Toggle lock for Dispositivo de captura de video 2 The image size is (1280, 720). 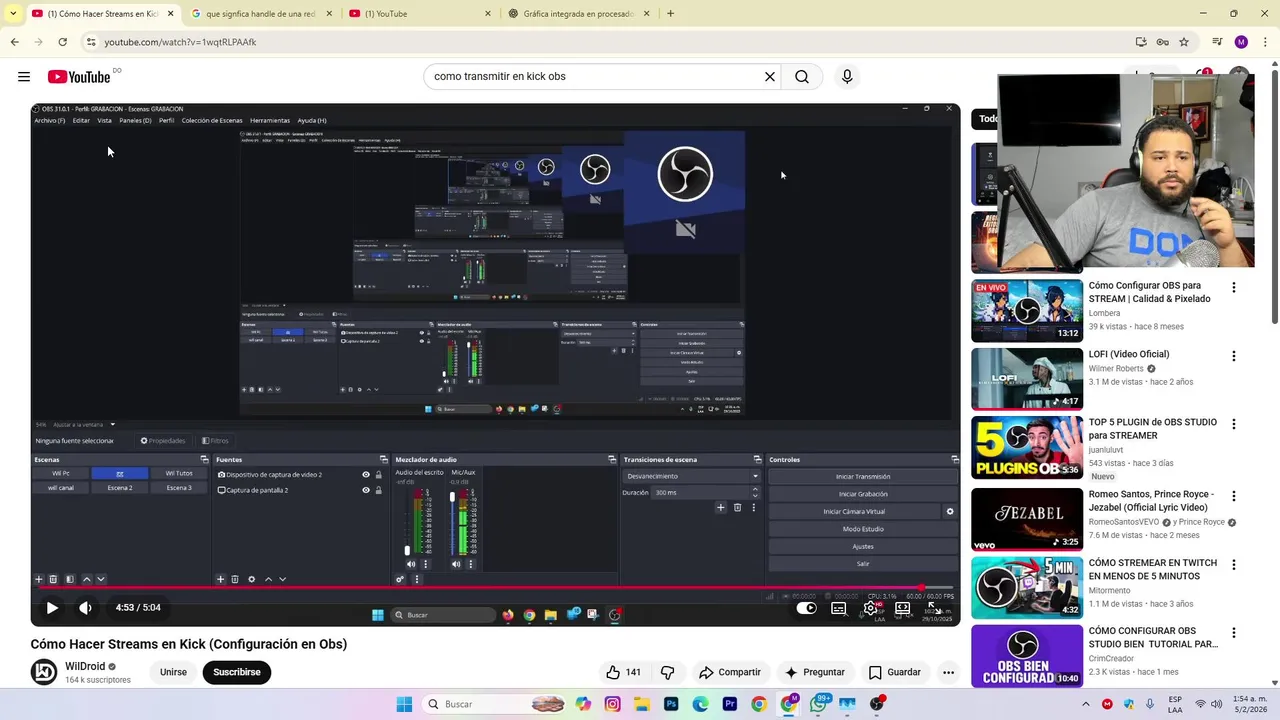point(378,475)
